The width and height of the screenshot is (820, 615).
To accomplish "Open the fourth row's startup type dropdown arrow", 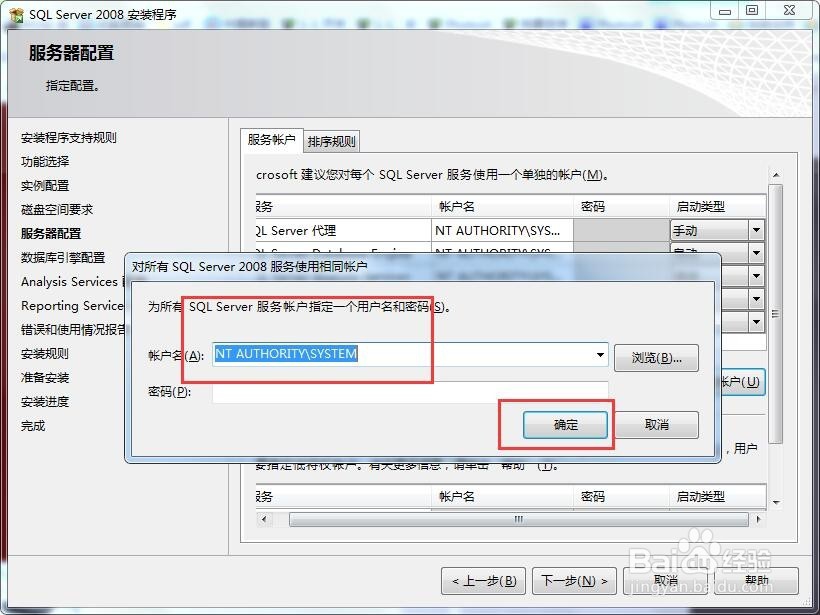I will click(x=756, y=299).
